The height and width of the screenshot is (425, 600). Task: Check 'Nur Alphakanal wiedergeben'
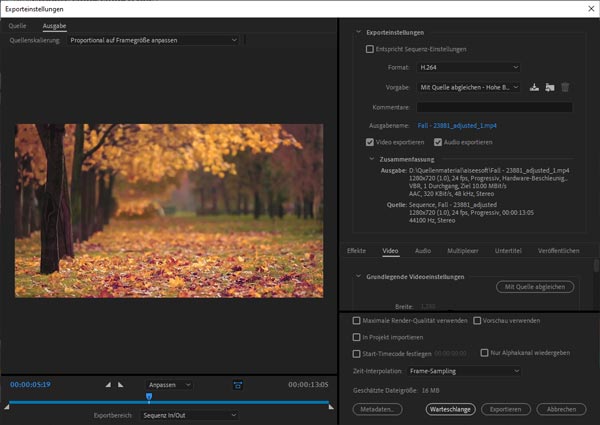(x=484, y=353)
